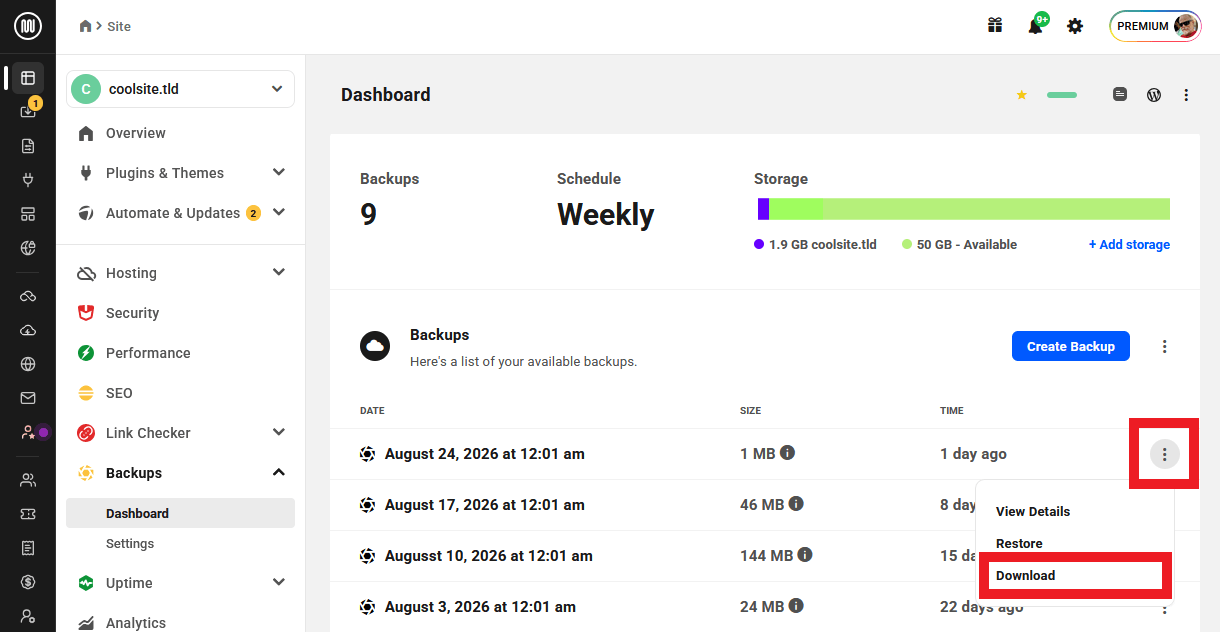The image size is (1220, 632).
Task: Click the info icon next to 24 MB
Action: 796,606
